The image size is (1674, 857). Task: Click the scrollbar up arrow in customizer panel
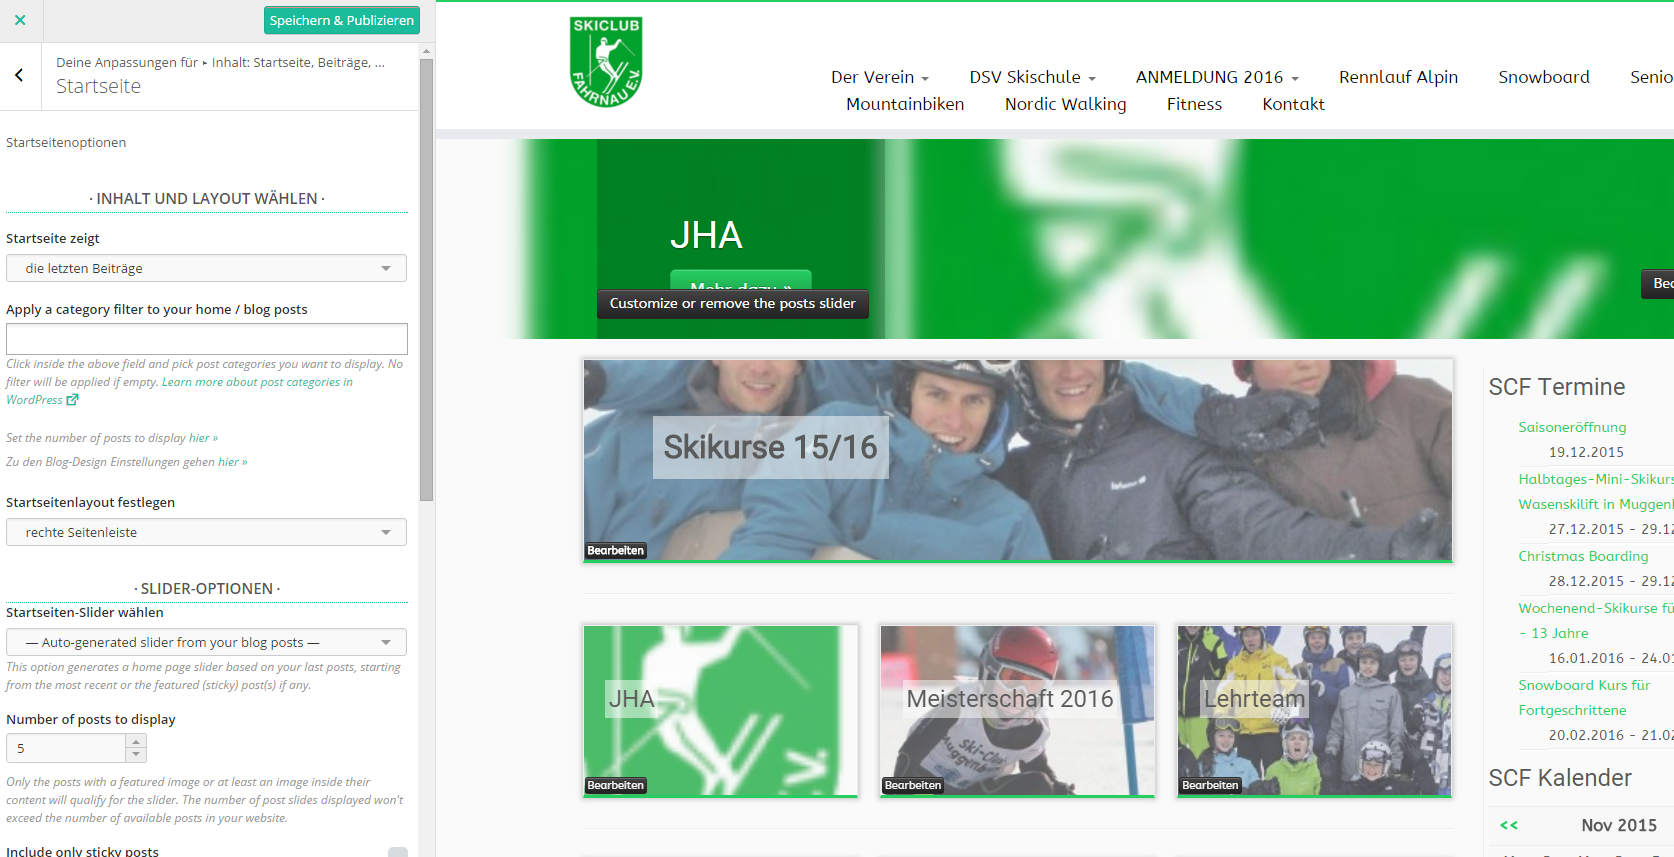coord(427,51)
